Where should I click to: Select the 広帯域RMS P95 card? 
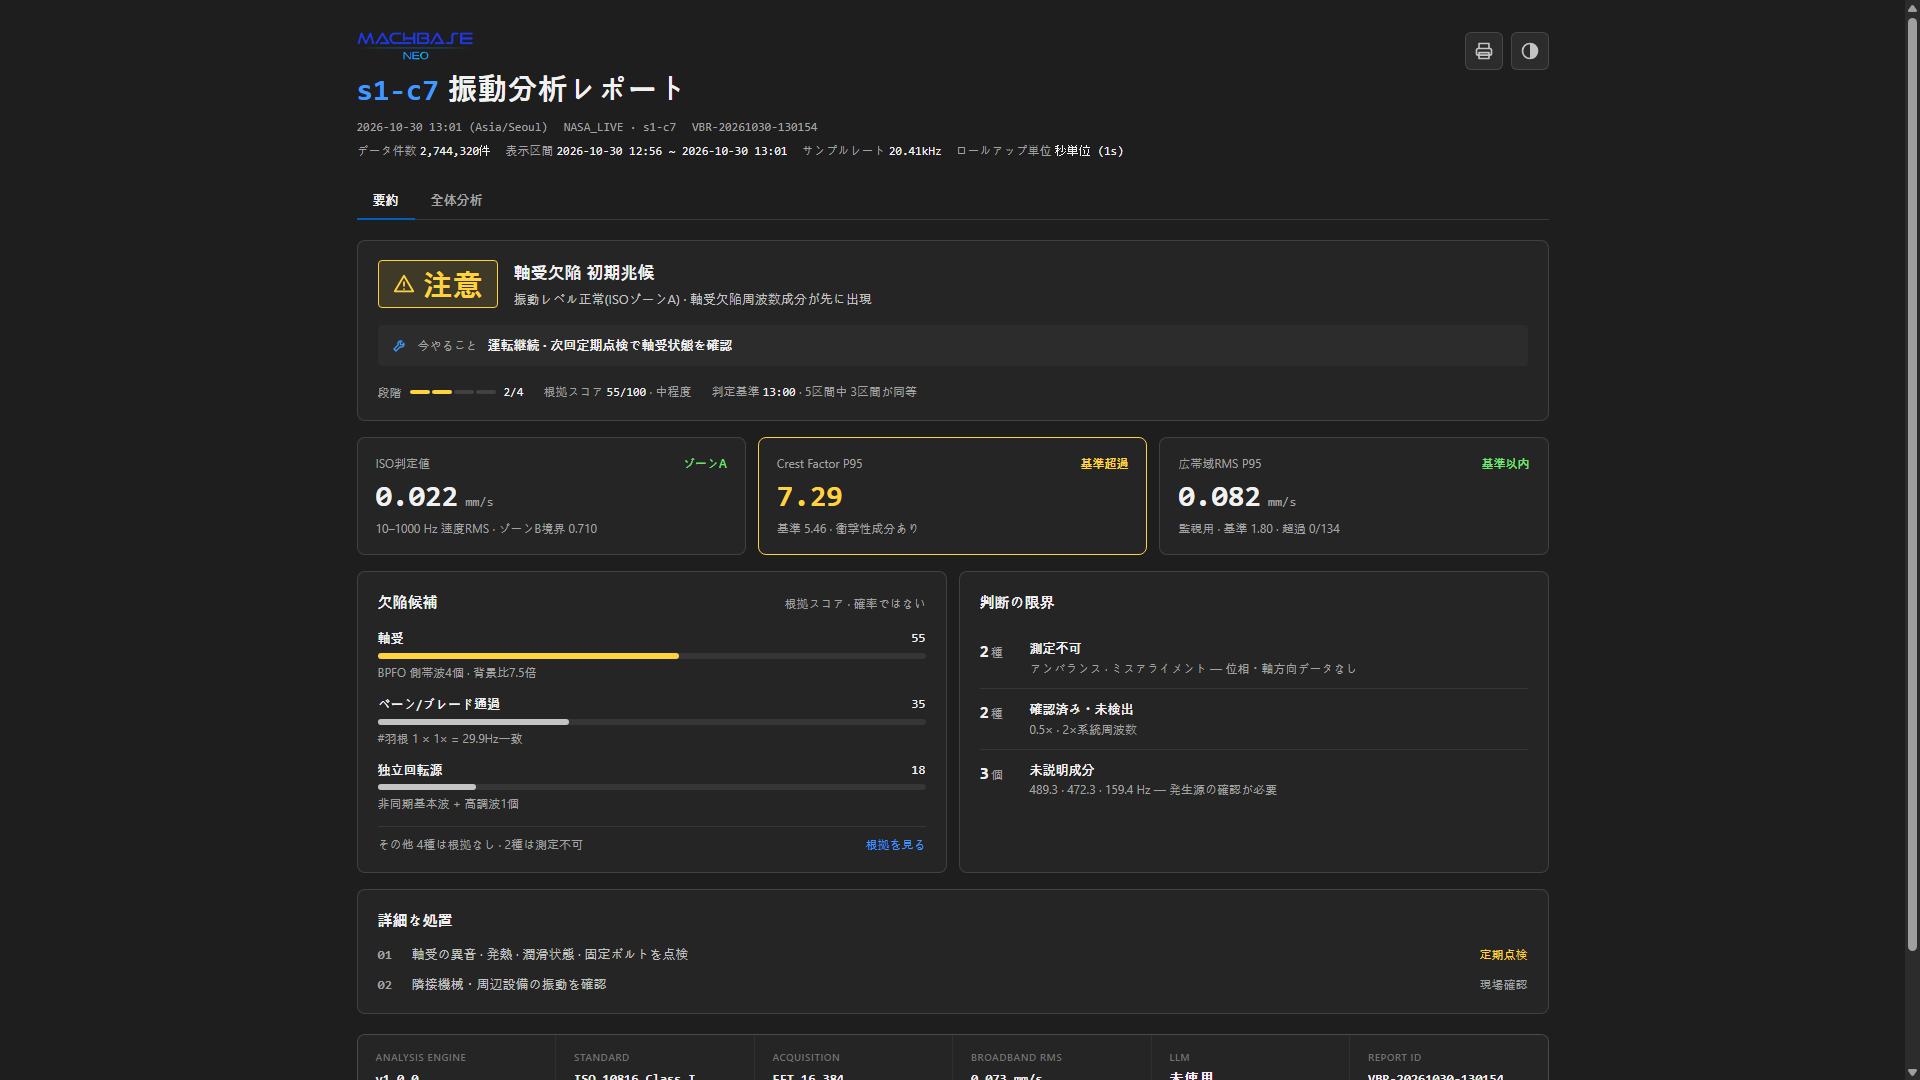coord(1353,496)
